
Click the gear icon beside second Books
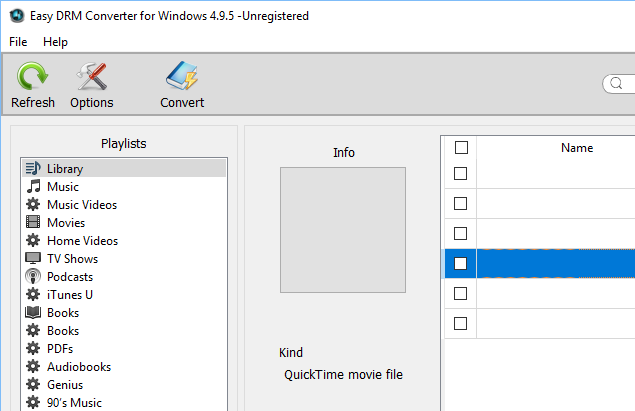click(x=33, y=330)
